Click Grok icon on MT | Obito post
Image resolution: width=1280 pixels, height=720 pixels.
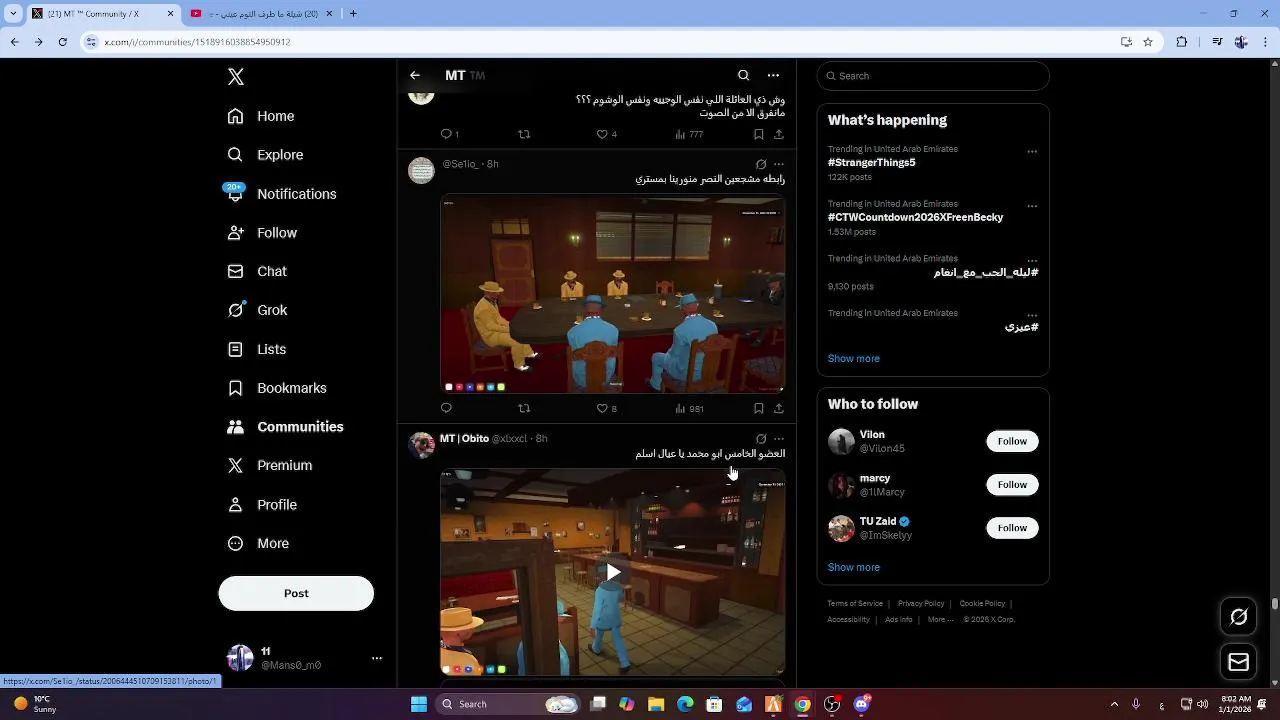pyautogui.click(x=761, y=438)
